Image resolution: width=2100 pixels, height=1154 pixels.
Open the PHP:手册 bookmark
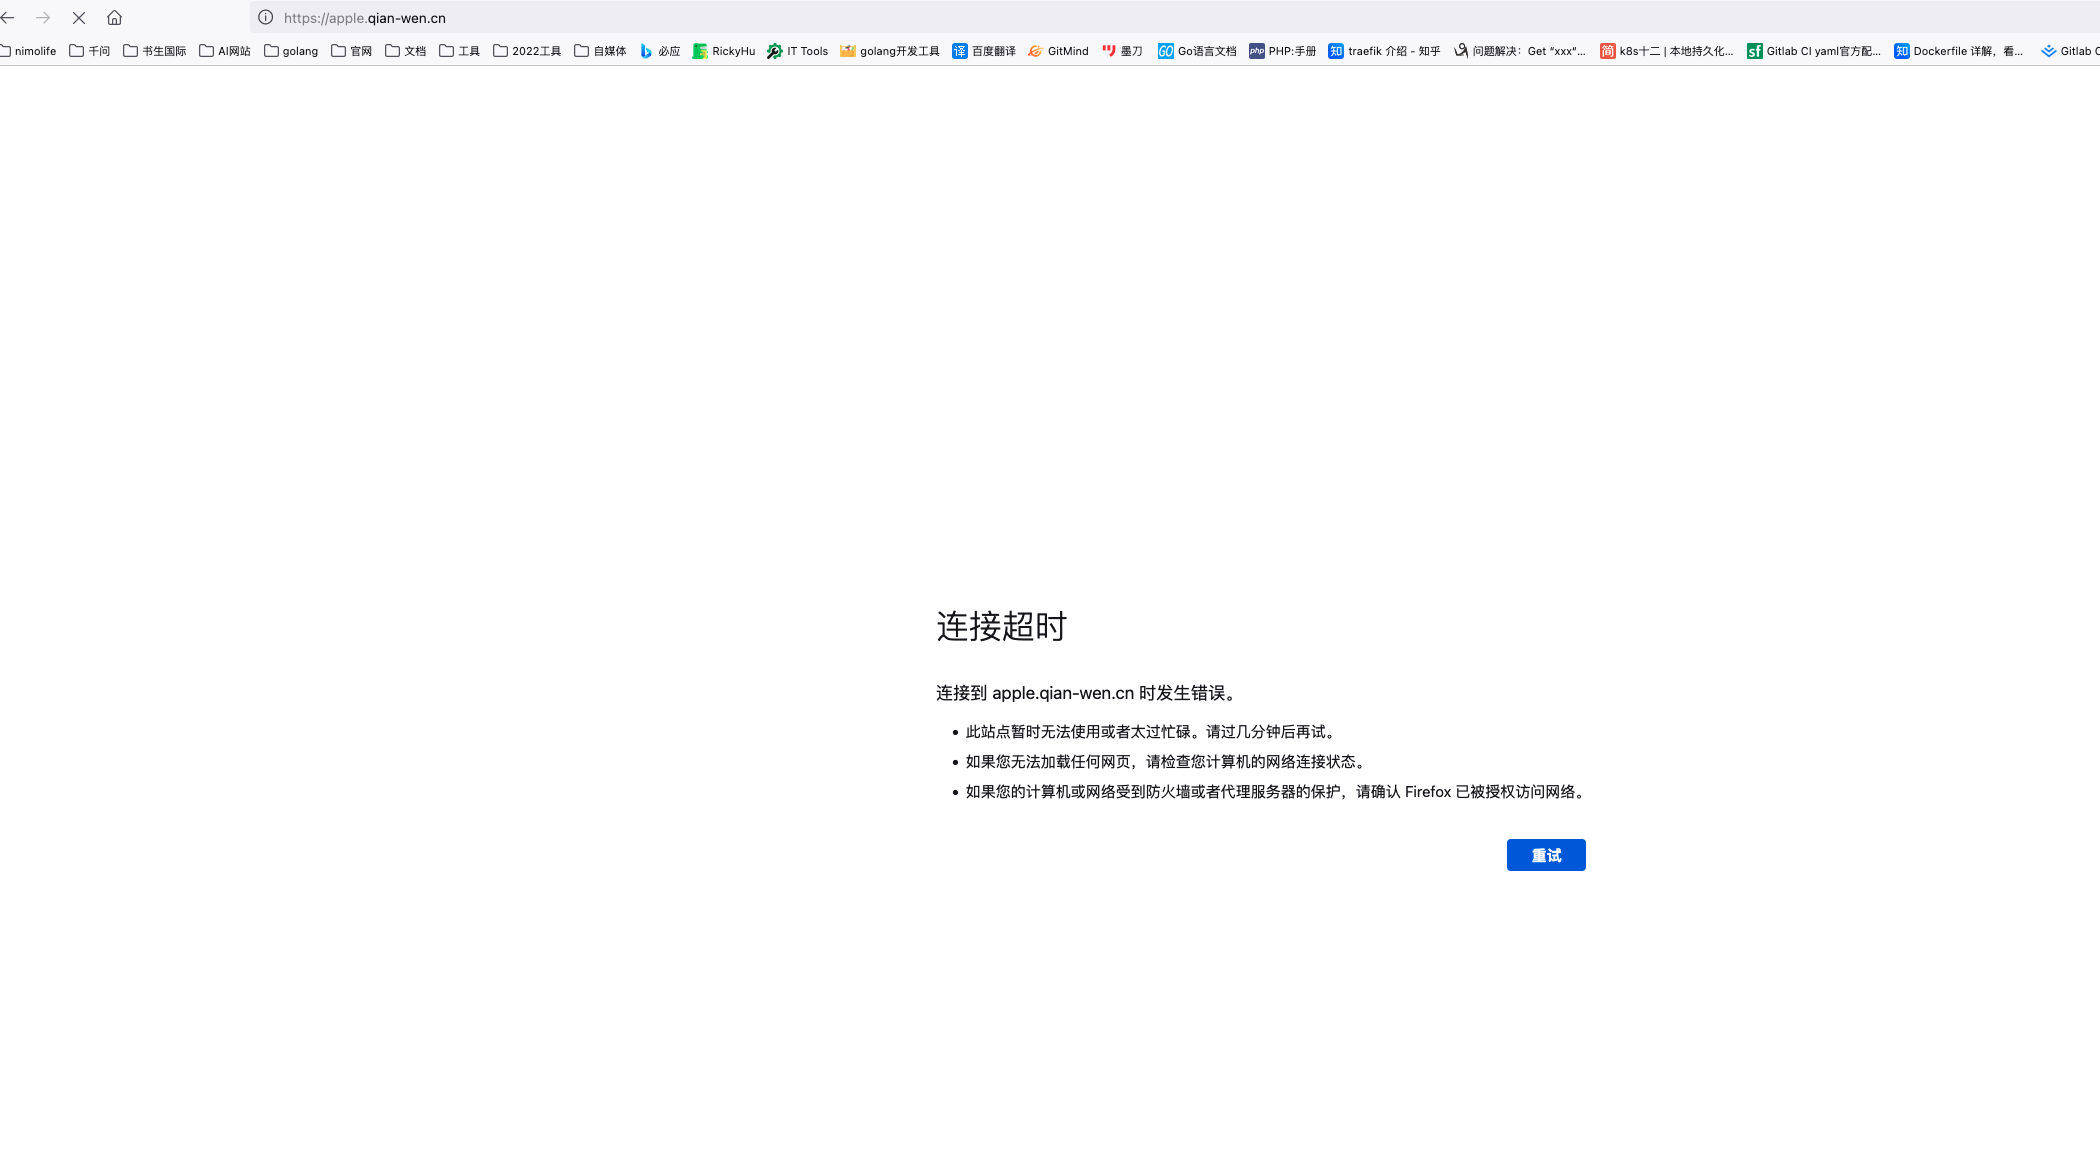coord(1283,51)
